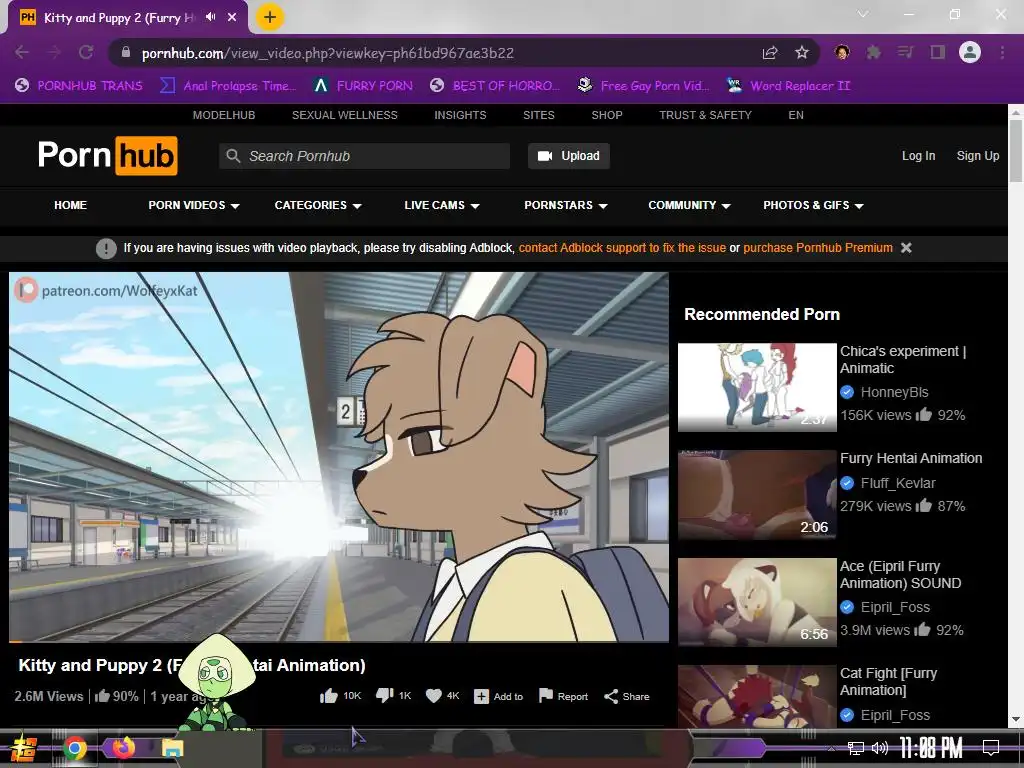Screen dimensions: 1024x768
Task: Open the browser side panel icon
Action: pyautogui.click(x=938, y=52)
